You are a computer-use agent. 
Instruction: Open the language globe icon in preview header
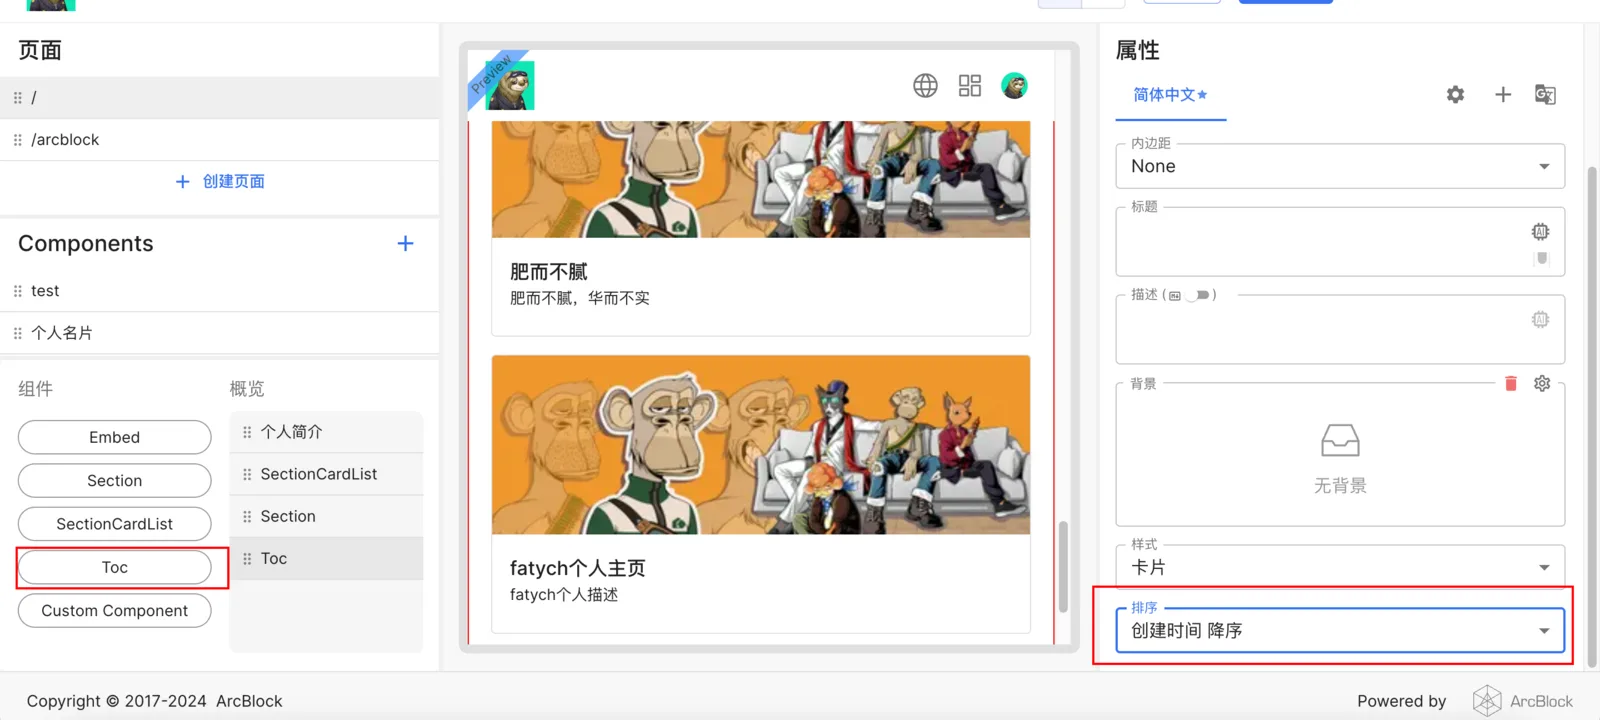[925, 86]
